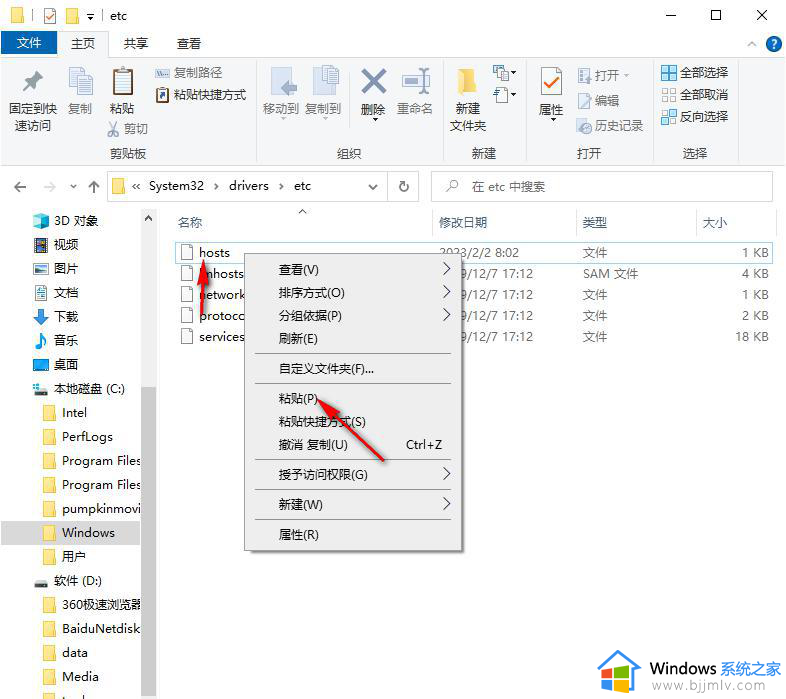
Task: Open the address bar history dropdown
Action: click(x=373, y=187)
